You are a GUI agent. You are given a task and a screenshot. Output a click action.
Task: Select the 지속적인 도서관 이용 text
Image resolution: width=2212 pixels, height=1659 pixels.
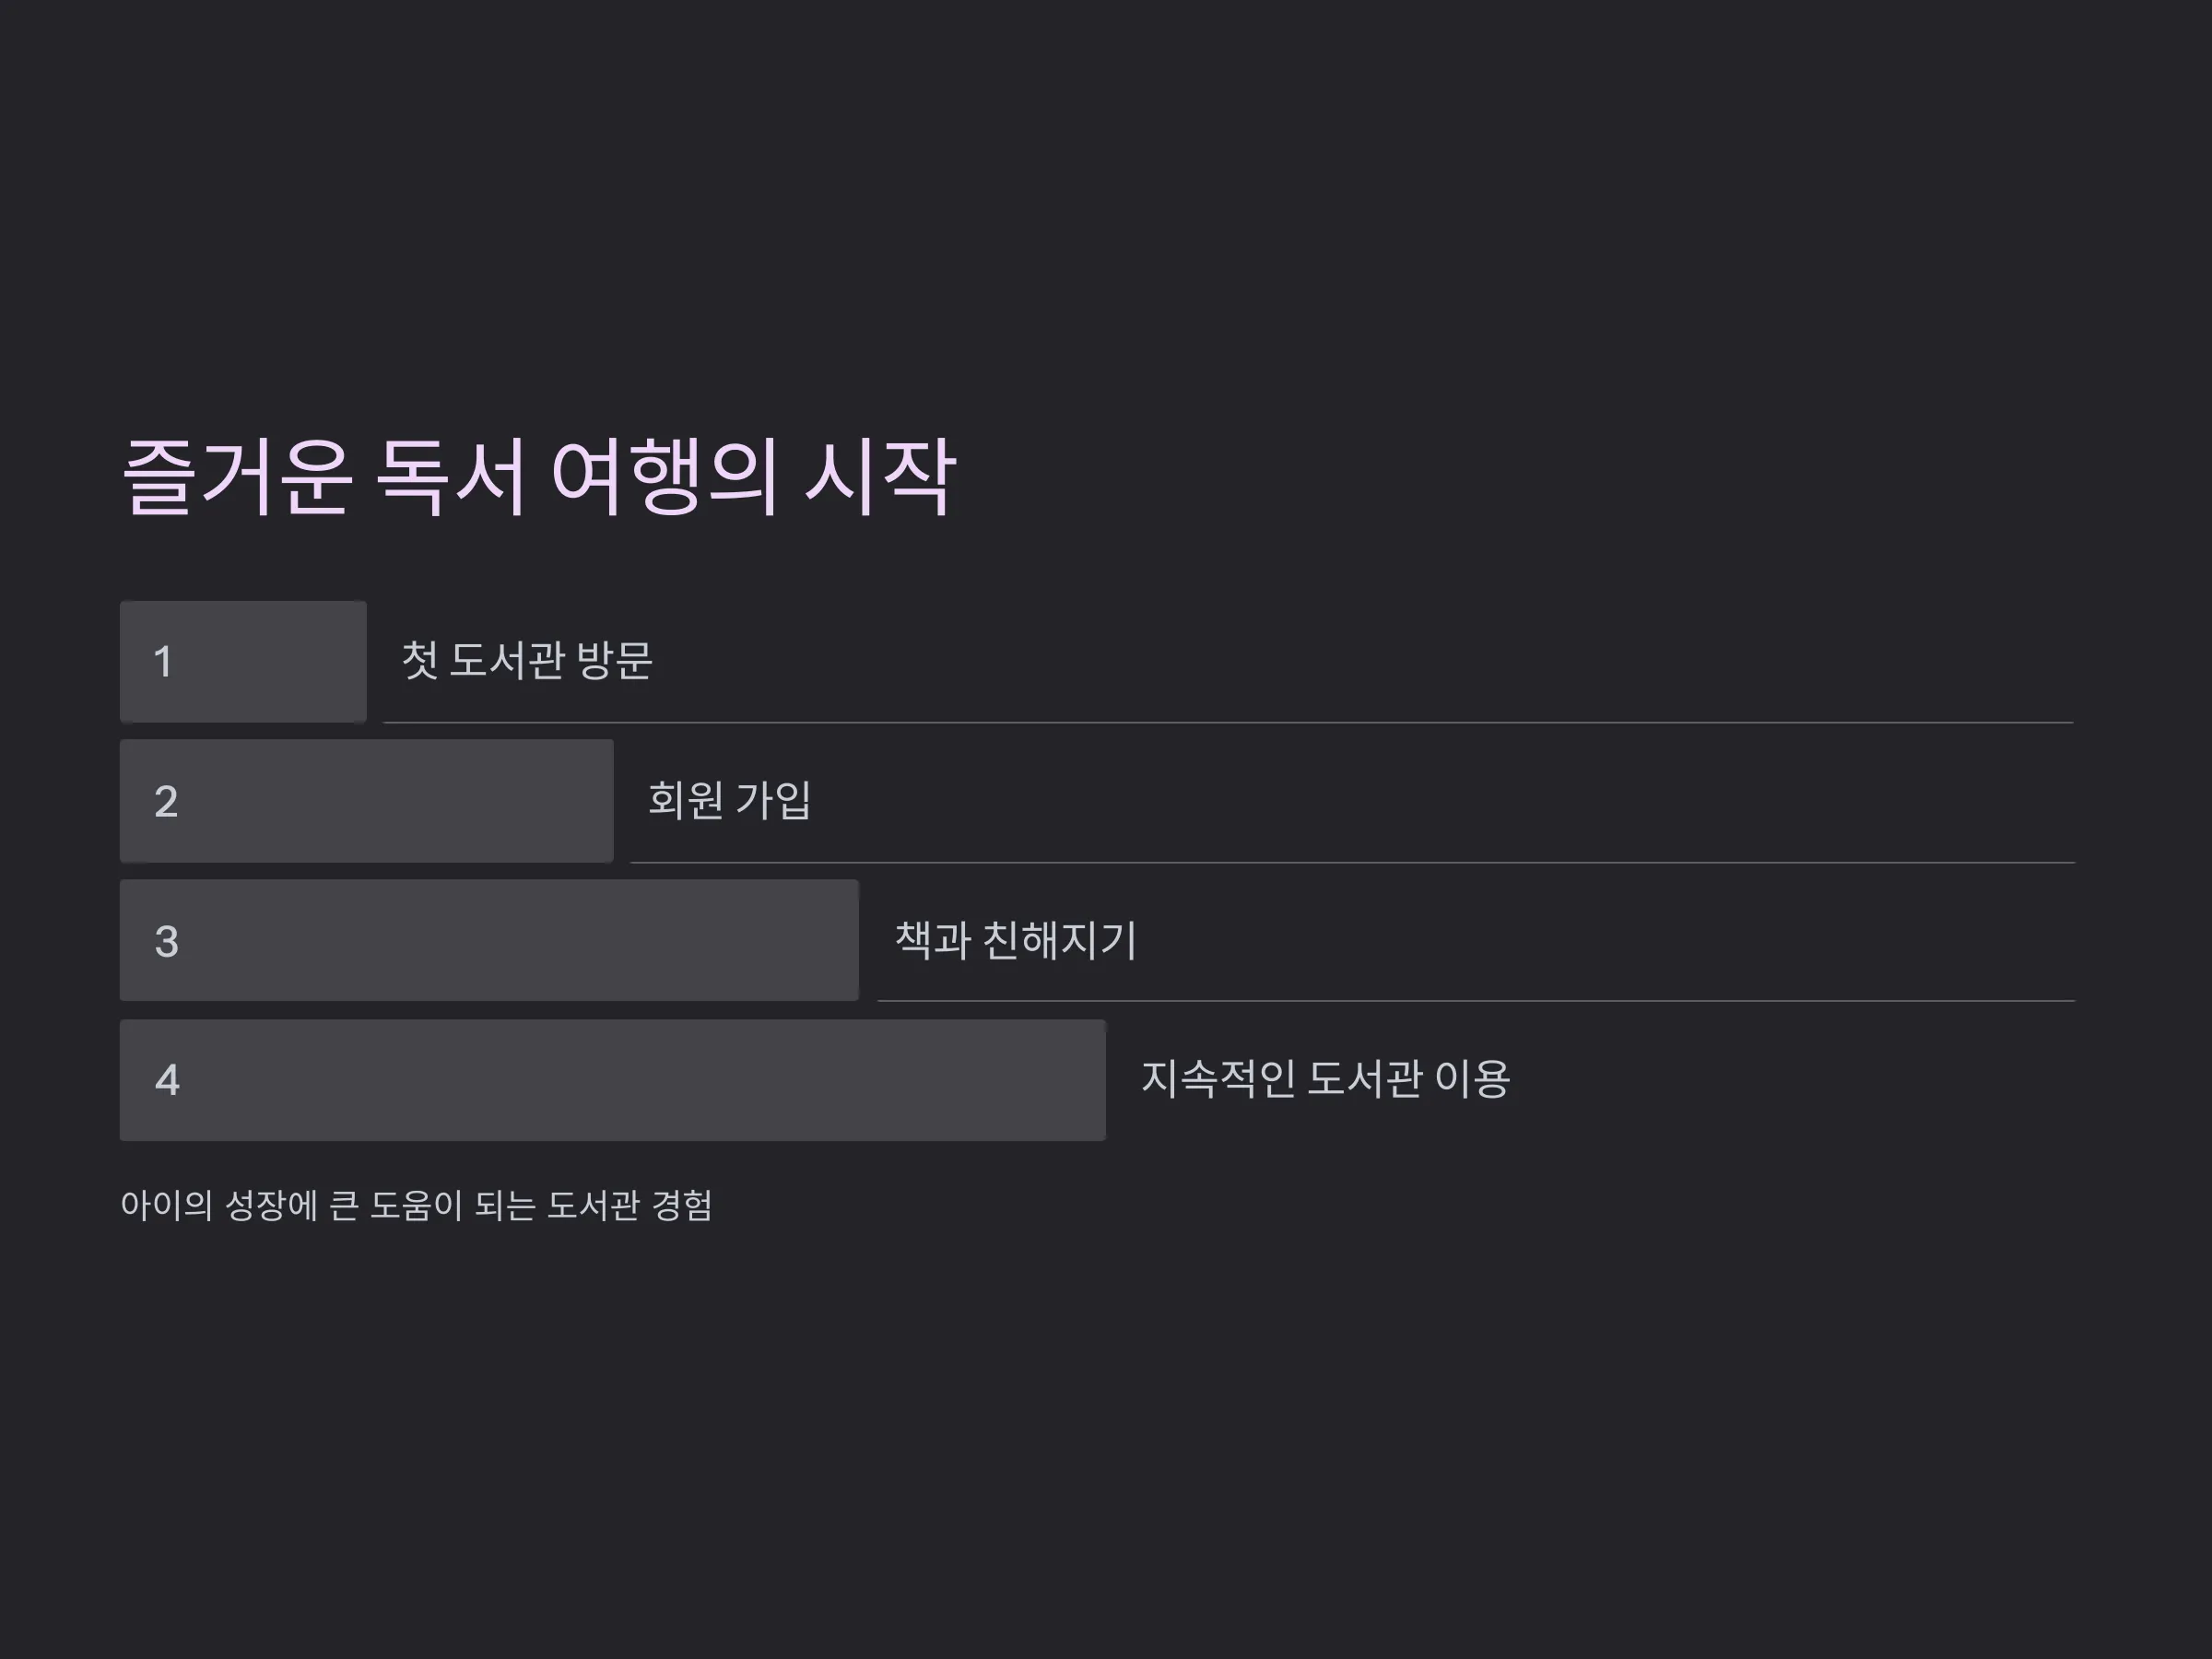coord(1325,1079)
